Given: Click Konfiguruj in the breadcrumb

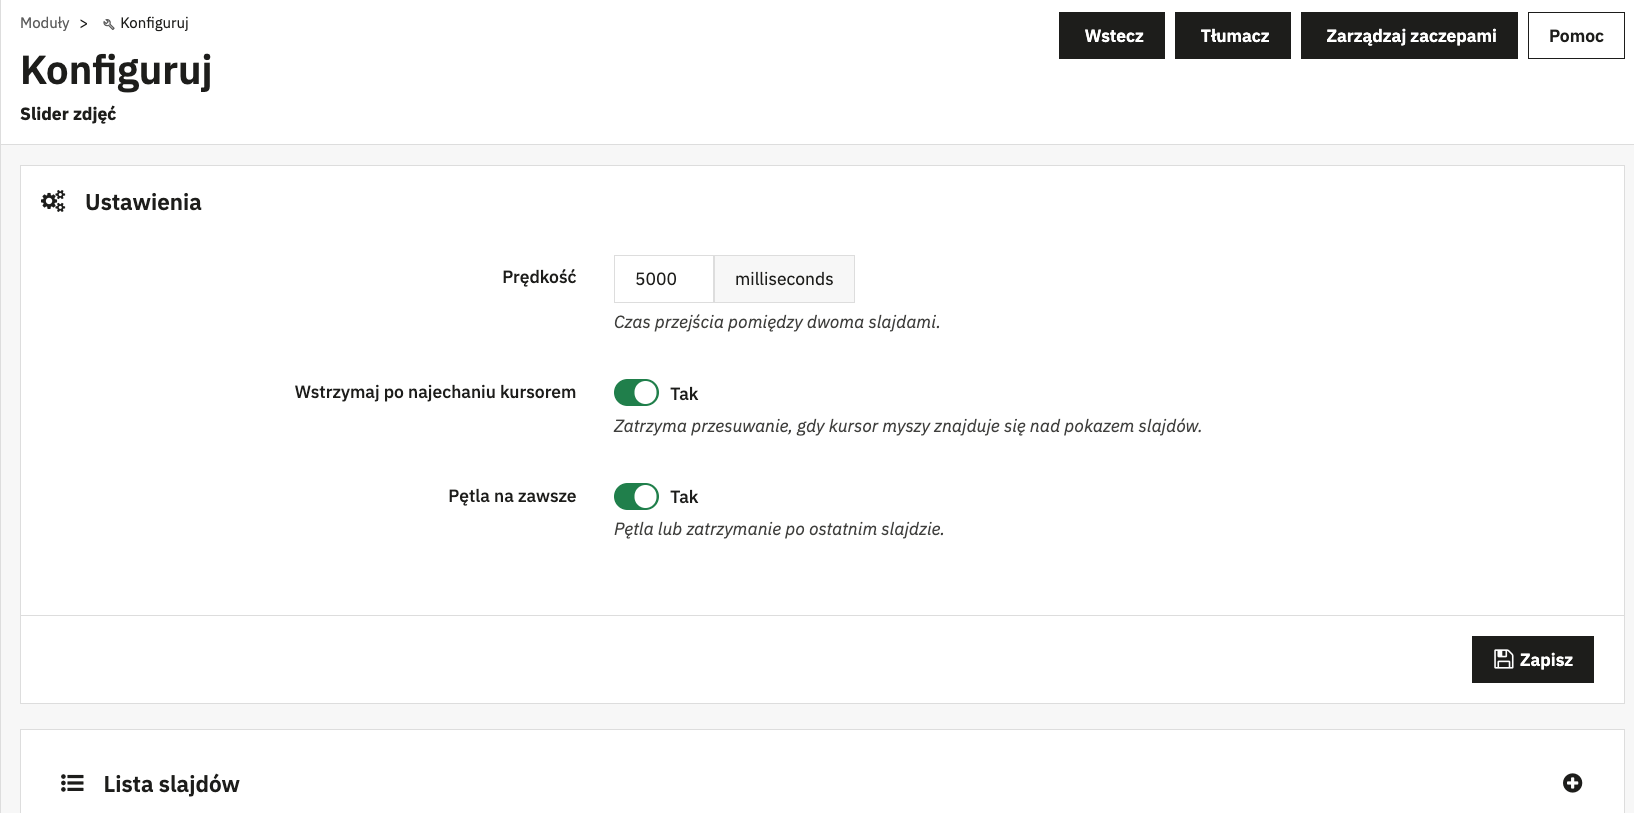Looking at the screenshot, I should click(154, 23).
